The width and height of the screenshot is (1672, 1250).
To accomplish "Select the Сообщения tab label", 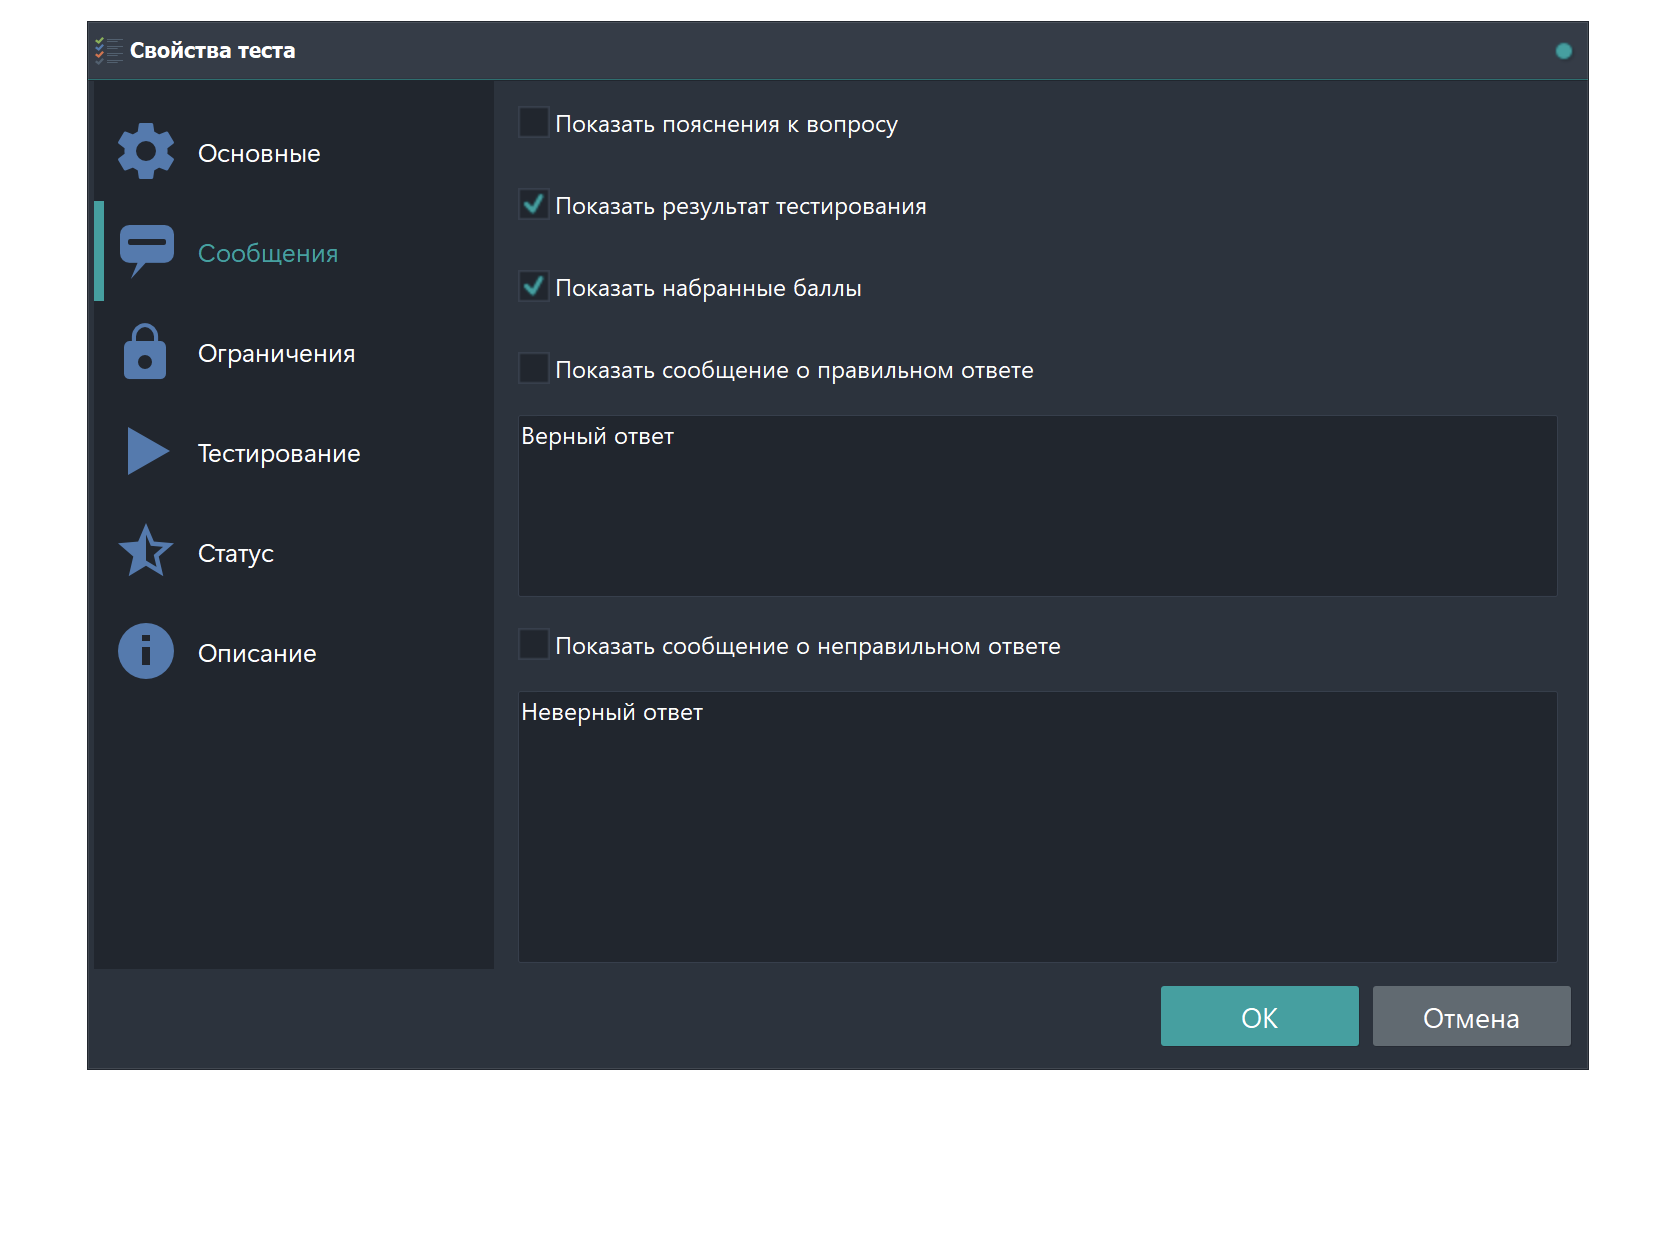I will click(268, 253).
